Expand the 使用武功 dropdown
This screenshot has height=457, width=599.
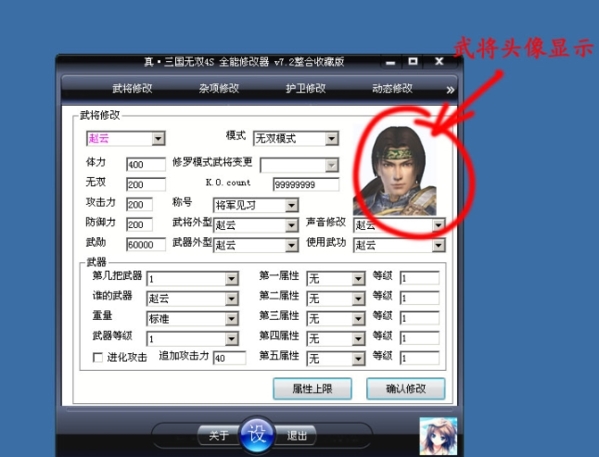click(400, 245)
